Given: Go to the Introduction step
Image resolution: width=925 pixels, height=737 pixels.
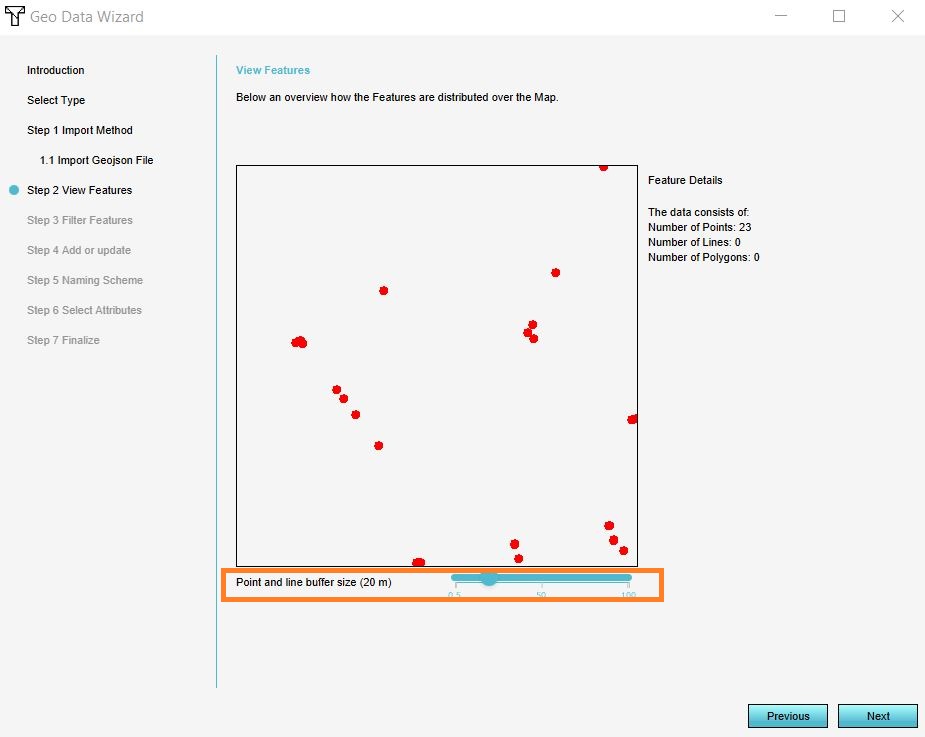Looking at the screenshot, I should pyautogui.click(x=56, y=70).
